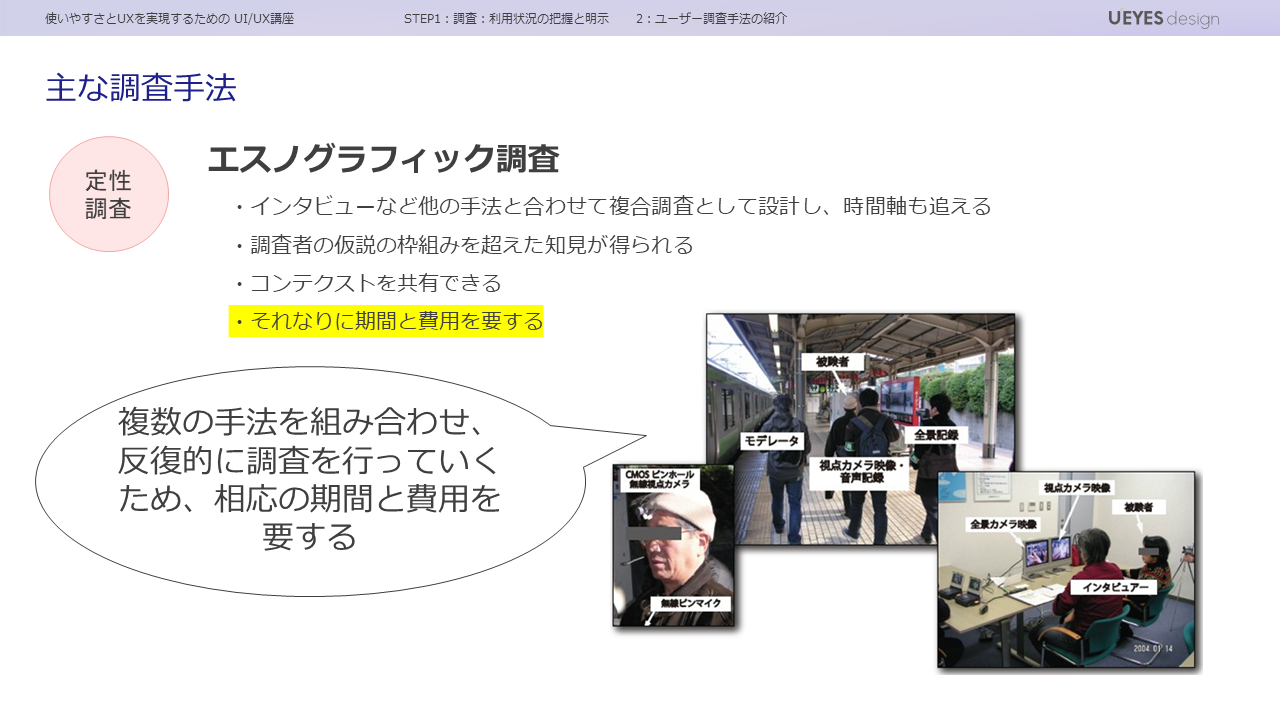
Task: Click the speech bubble callout text
Action: [x=309, y=479]
